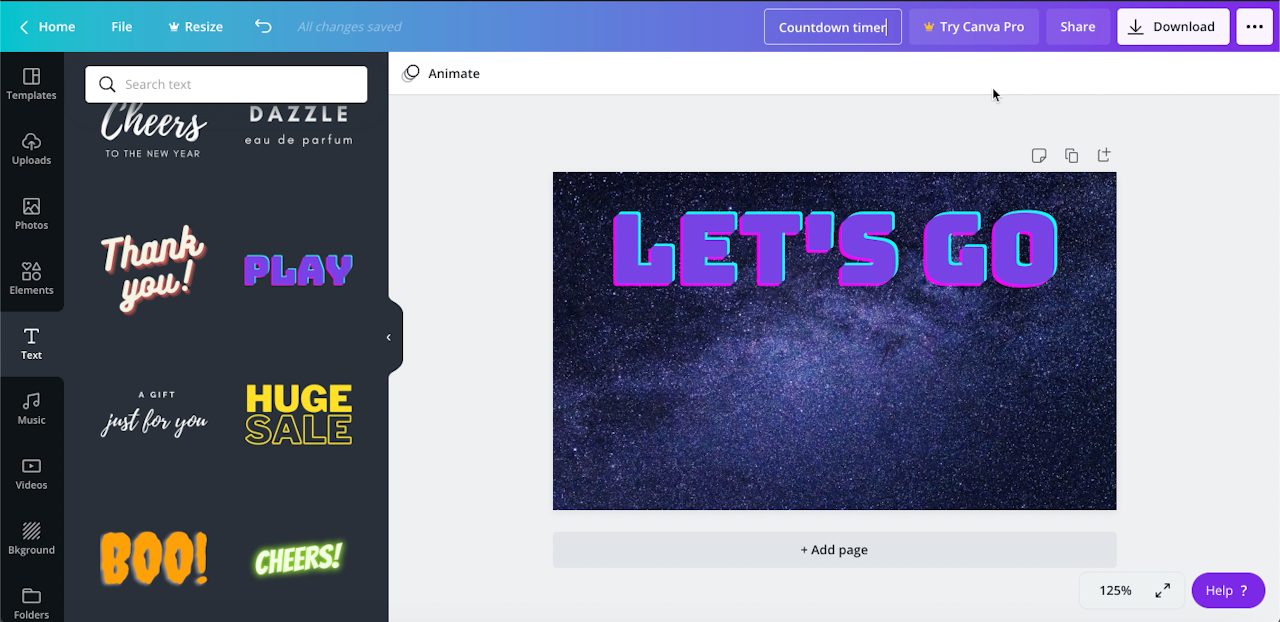
Task: Select the HUGE SALE text template
Action: (x=298, y=414)
